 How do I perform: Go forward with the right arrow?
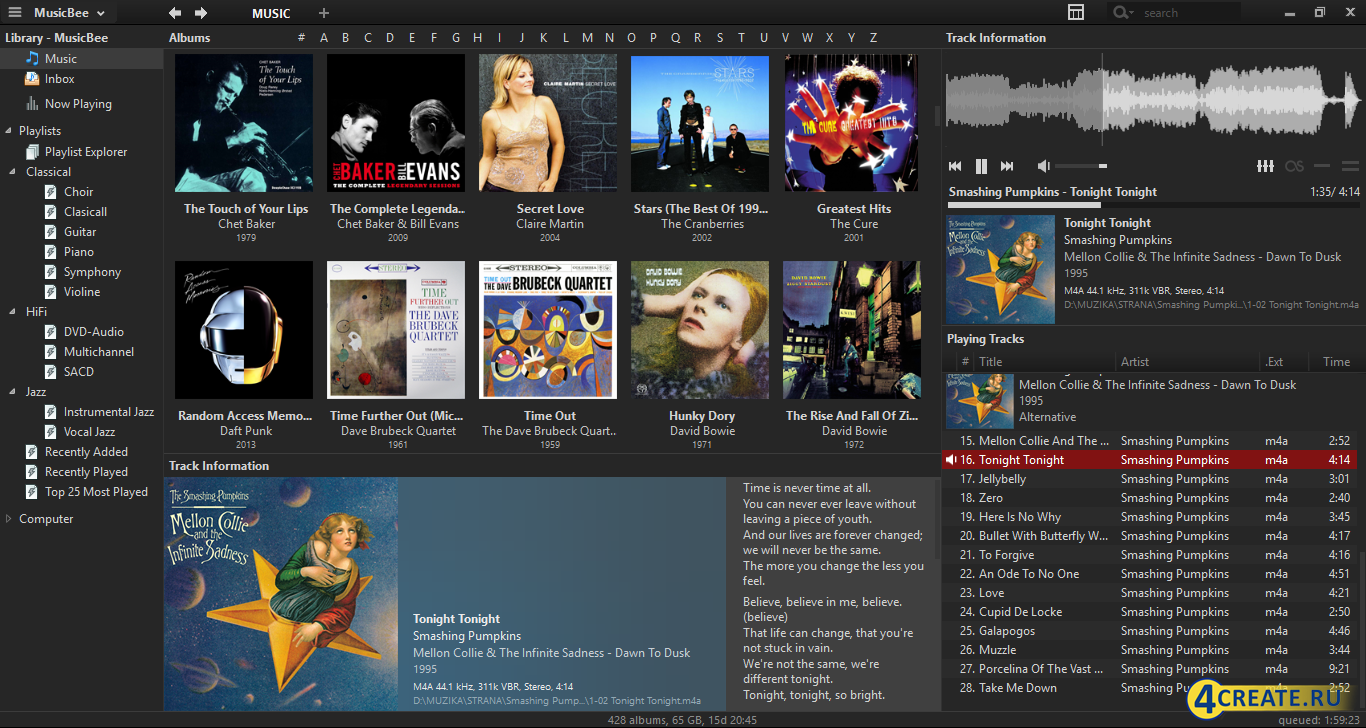click(201, 13)
